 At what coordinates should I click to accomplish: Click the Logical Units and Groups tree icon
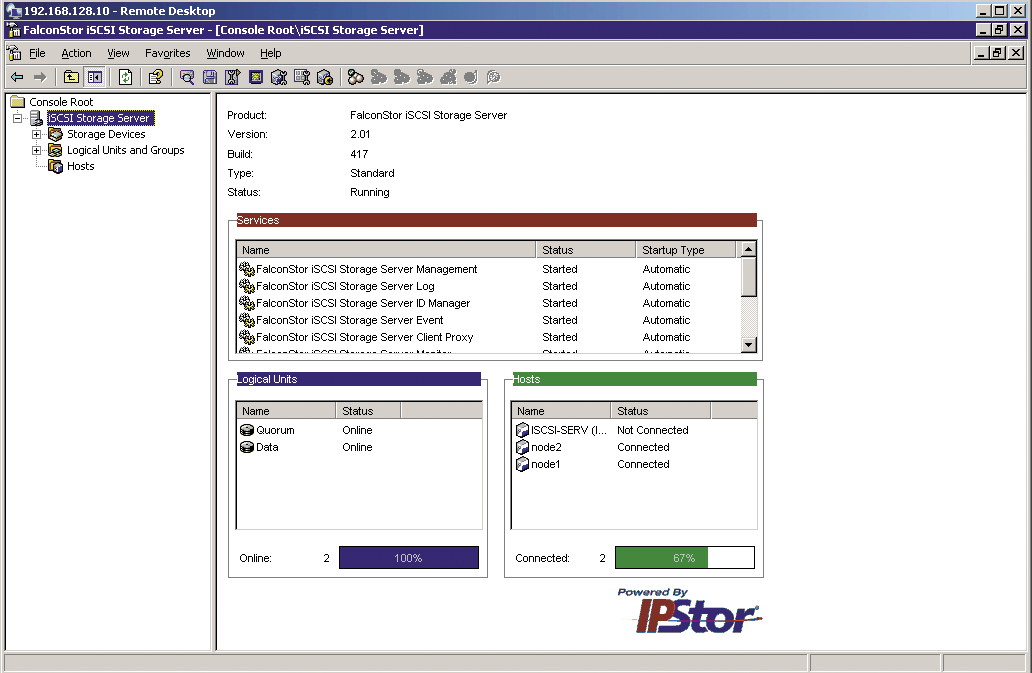click(56, 150)
